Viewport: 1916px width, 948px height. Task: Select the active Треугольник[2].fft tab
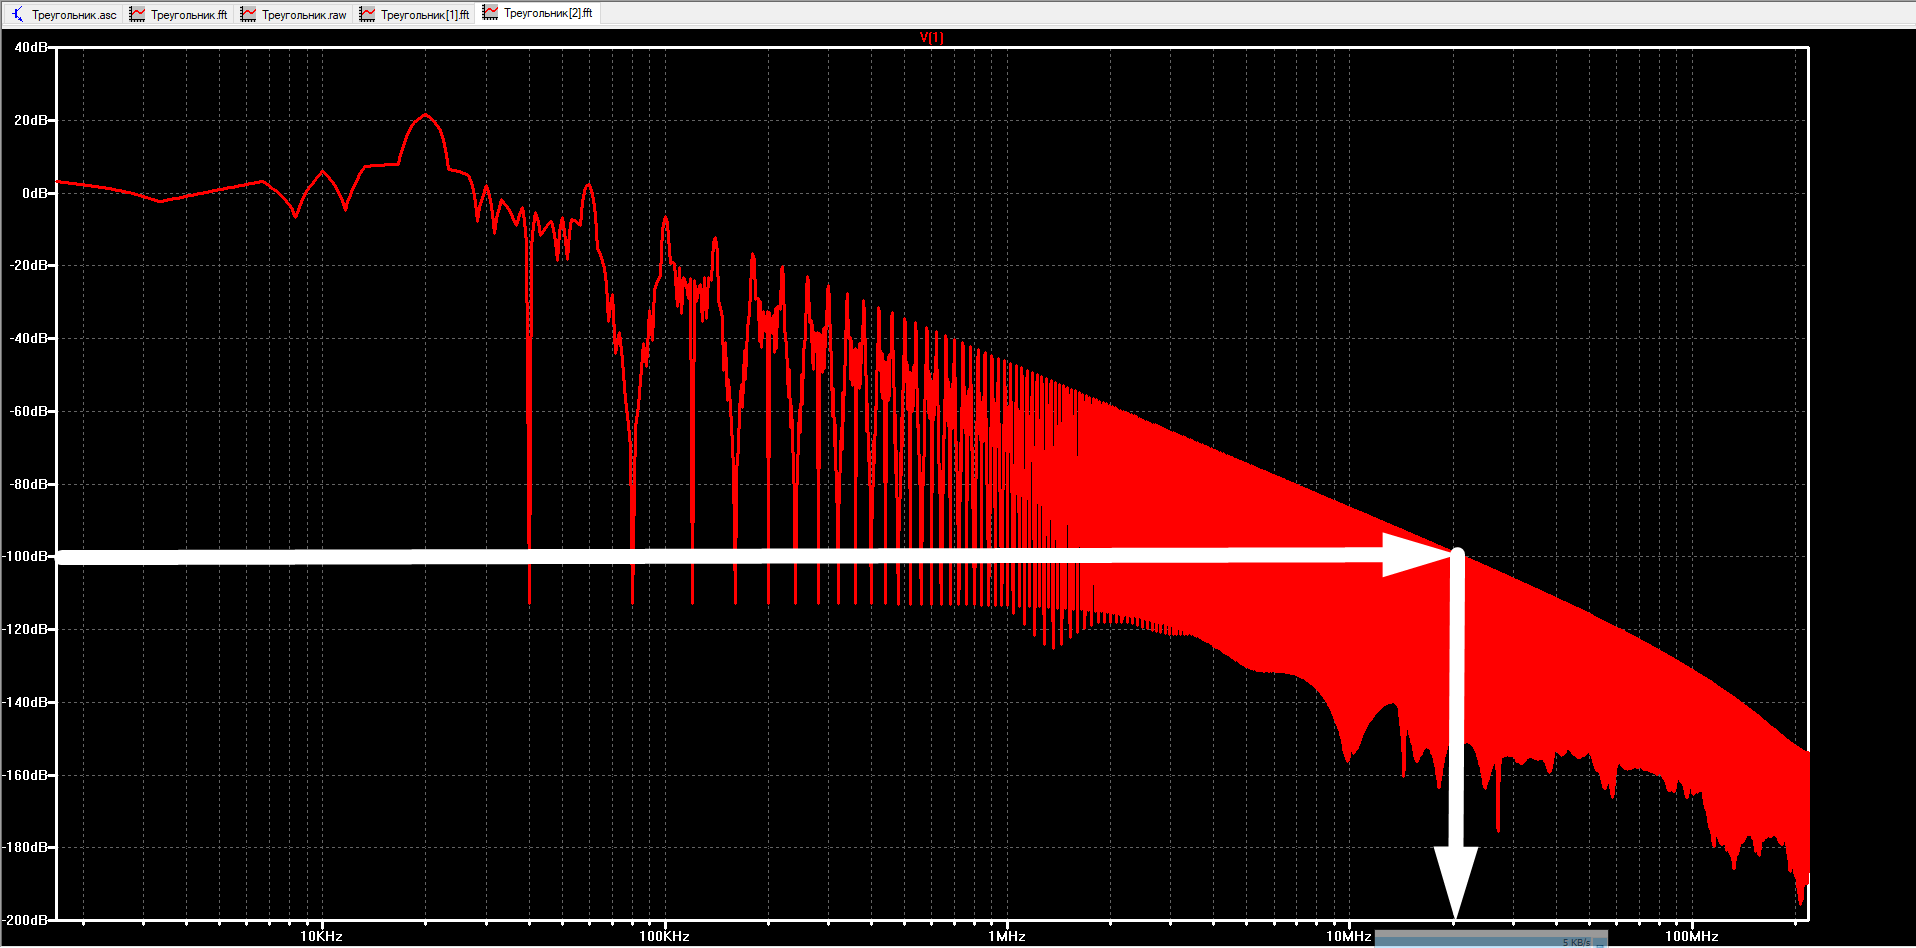pos(538,13)
